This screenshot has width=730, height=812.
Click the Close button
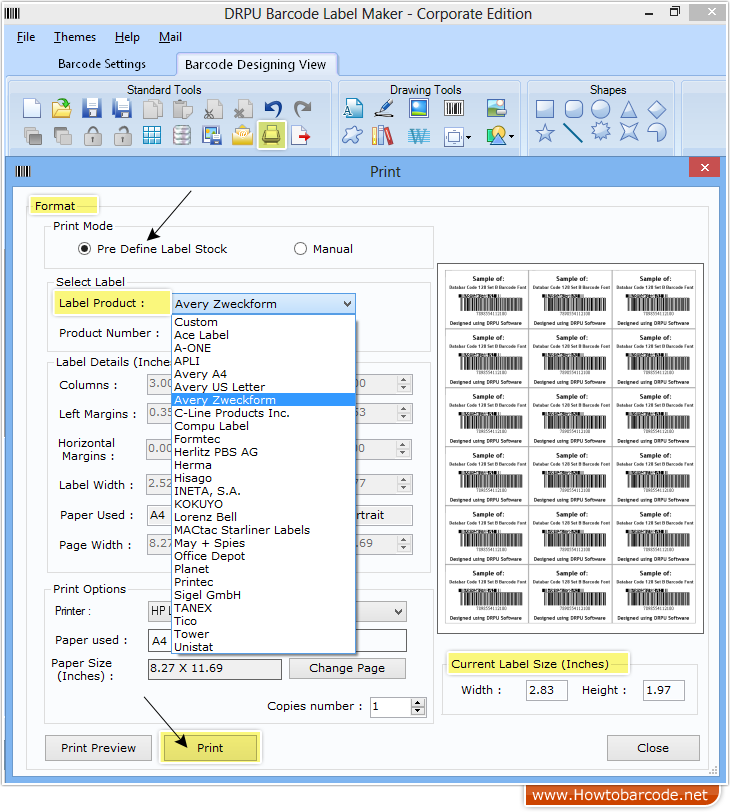653,748
